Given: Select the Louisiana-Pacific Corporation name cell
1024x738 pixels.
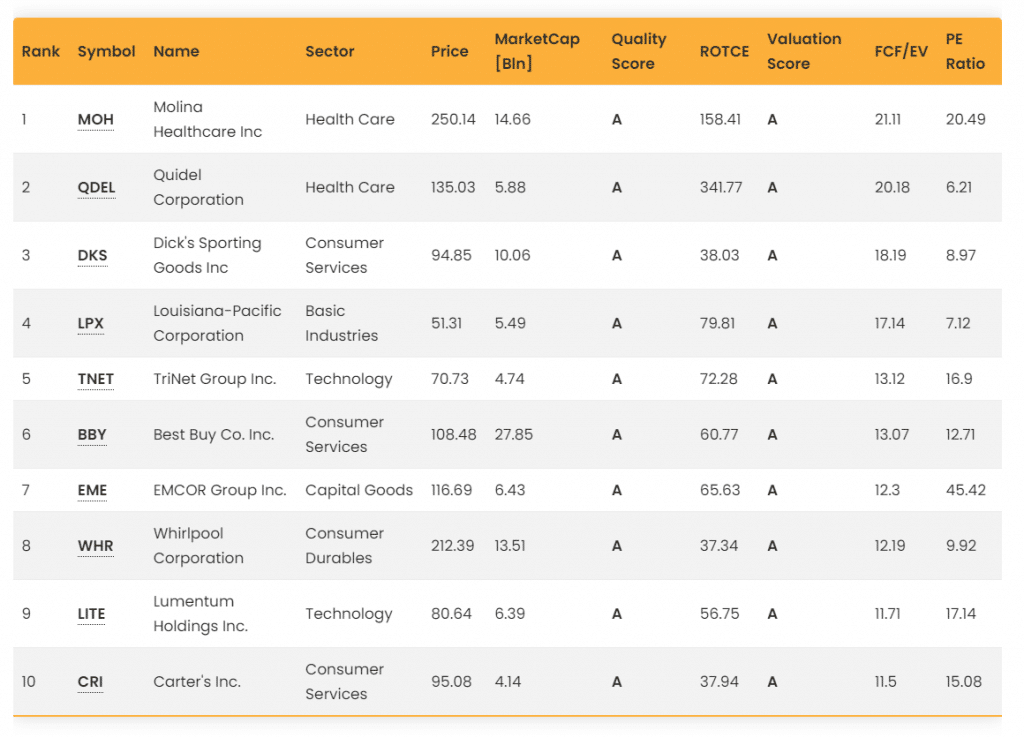Looking at the screenshot, I should coord(217,323).
